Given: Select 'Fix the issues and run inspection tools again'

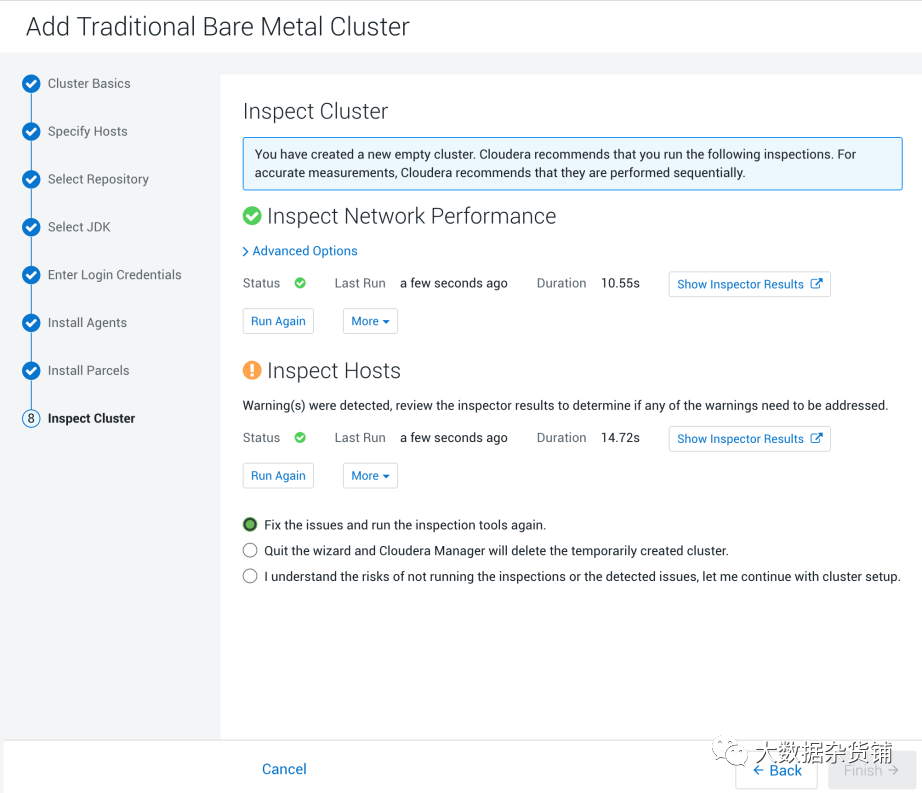Looking at the screenshot, I should [250, 524].
